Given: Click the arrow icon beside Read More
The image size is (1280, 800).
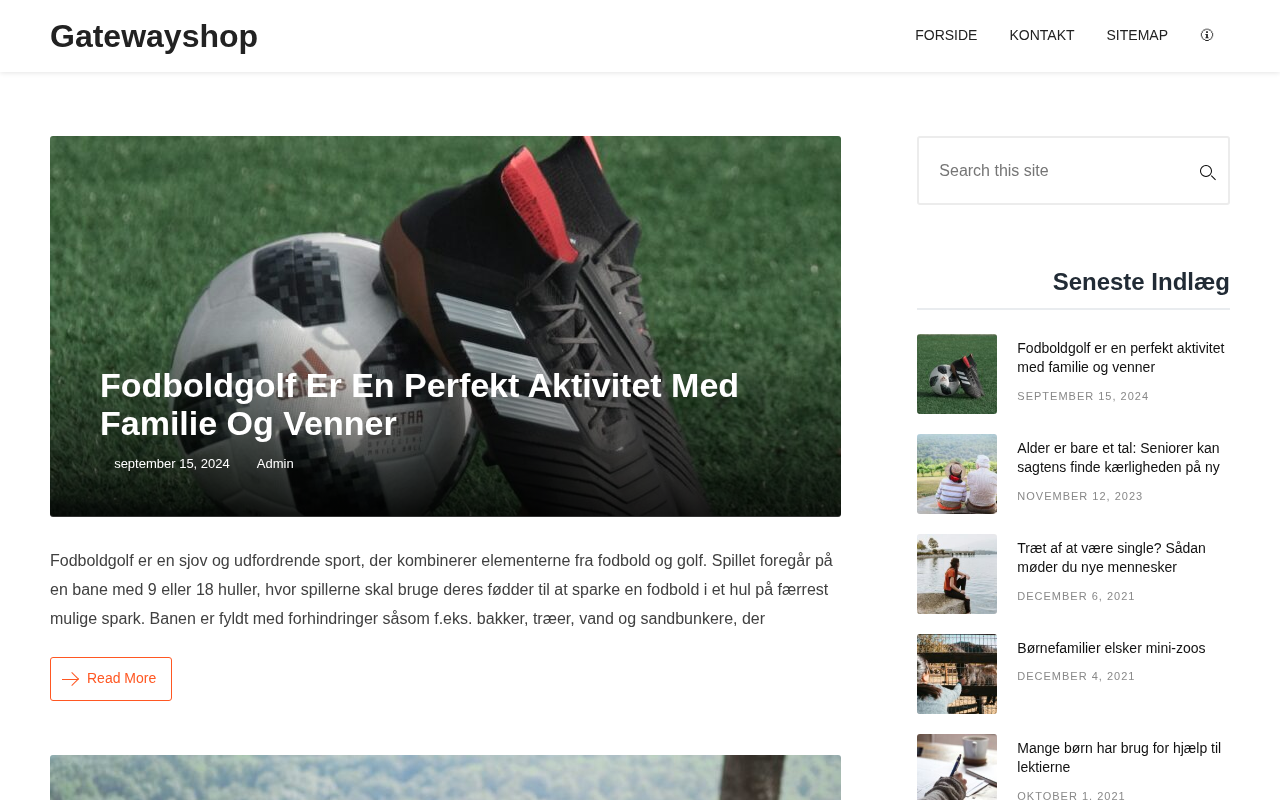Looking at the screenshot, I should pyautogui.click(x=70, y=679).
